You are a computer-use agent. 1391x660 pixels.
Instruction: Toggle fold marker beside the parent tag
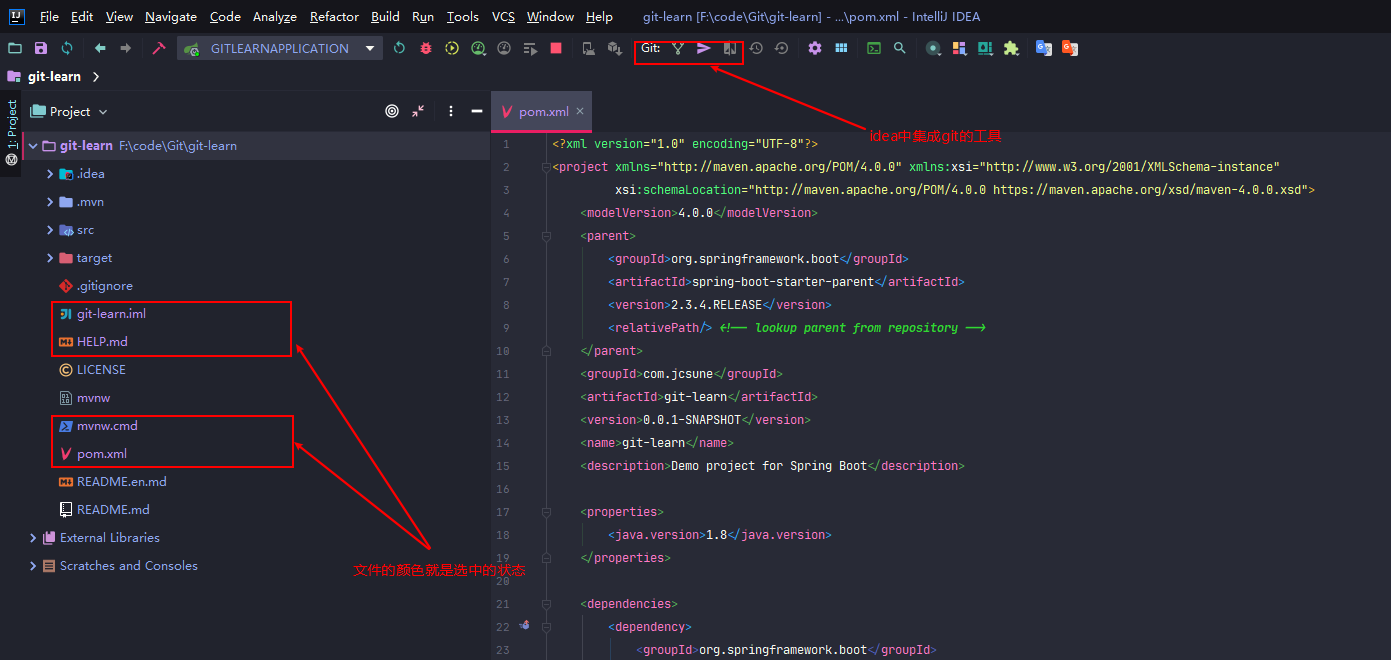pyautogui.click(x=546, y=236)
